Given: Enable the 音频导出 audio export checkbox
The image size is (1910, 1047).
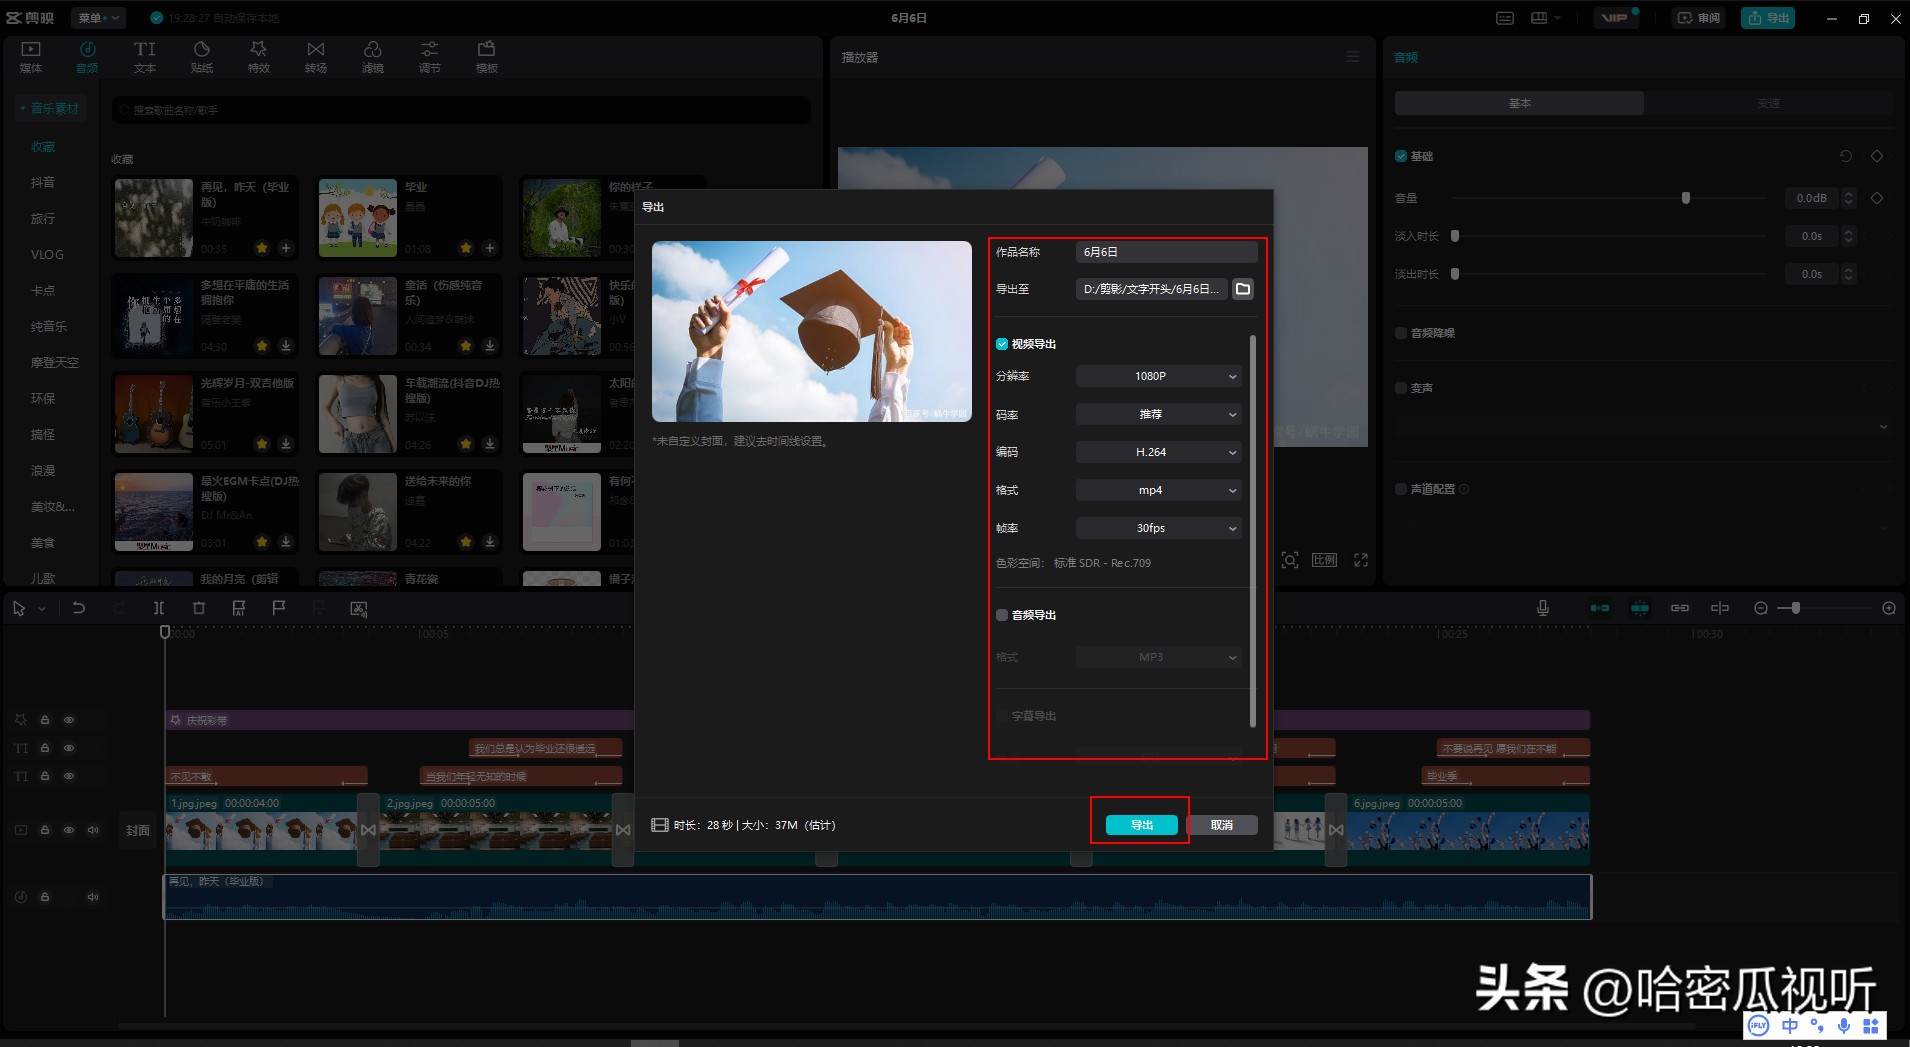Looking at the screenshot, I should (1002, 615).
